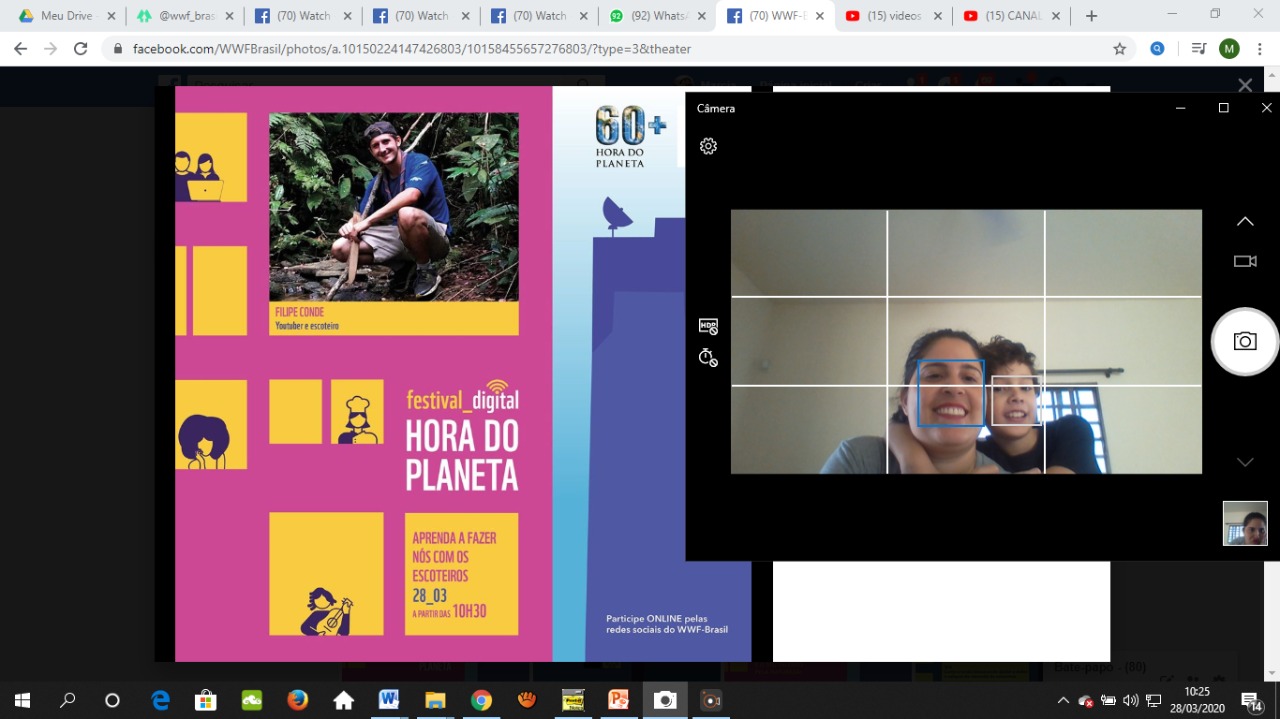Open the Chrome profile avatar M

(1229, 48)
